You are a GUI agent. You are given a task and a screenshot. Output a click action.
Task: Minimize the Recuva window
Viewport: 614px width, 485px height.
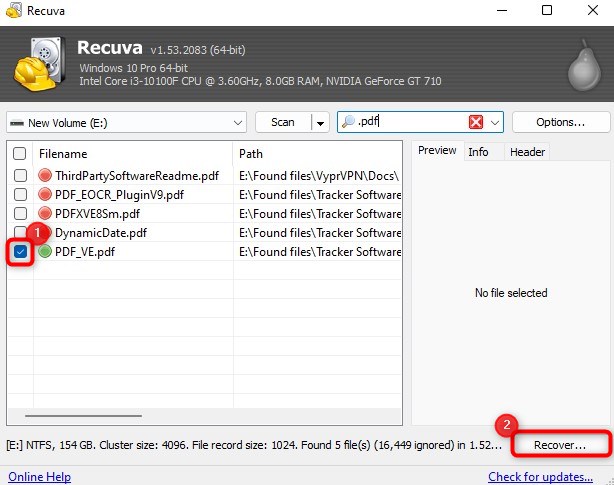(502, 10)
